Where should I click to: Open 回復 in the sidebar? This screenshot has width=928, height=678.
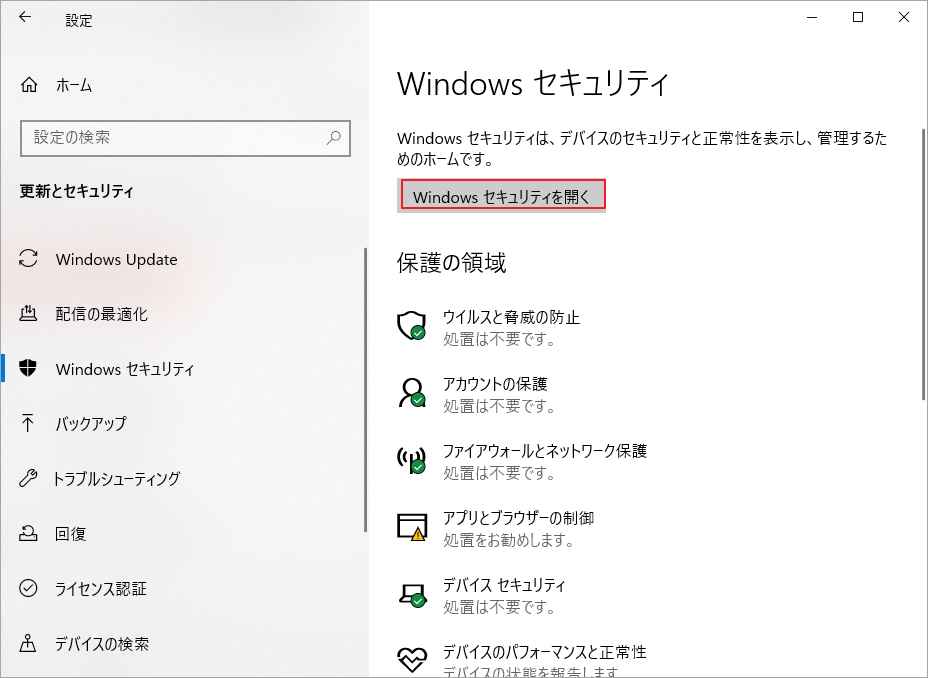[x=71, y=534]
